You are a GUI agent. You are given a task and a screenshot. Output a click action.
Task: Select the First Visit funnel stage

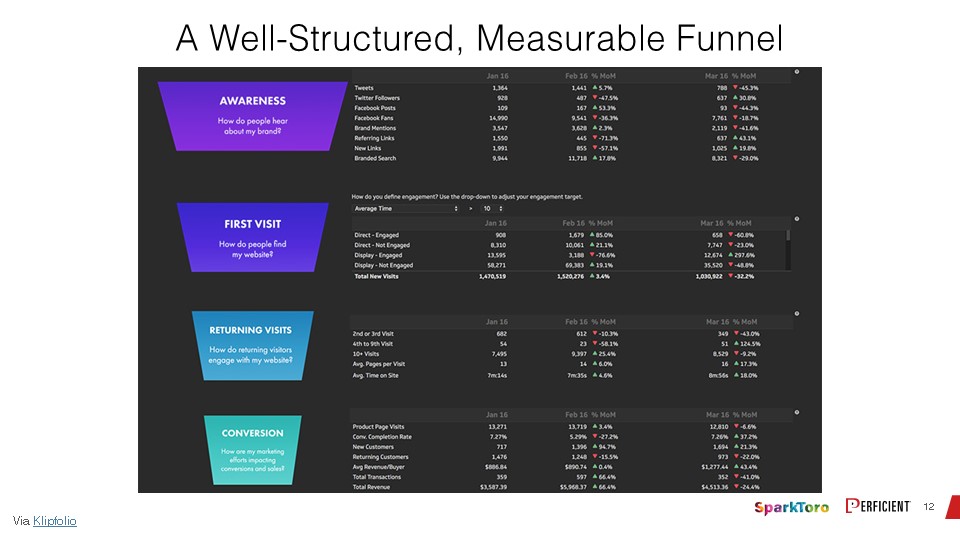[252, 238]
